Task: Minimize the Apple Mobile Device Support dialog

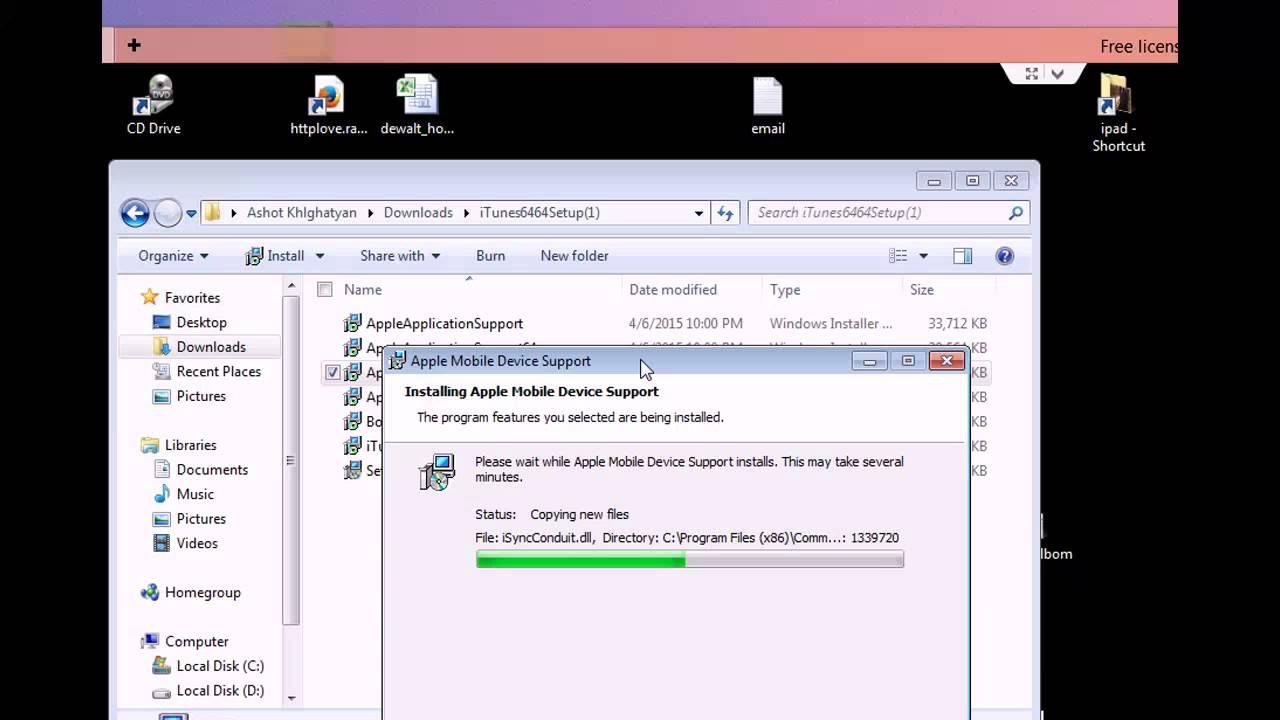Action: tap(870, 361)
